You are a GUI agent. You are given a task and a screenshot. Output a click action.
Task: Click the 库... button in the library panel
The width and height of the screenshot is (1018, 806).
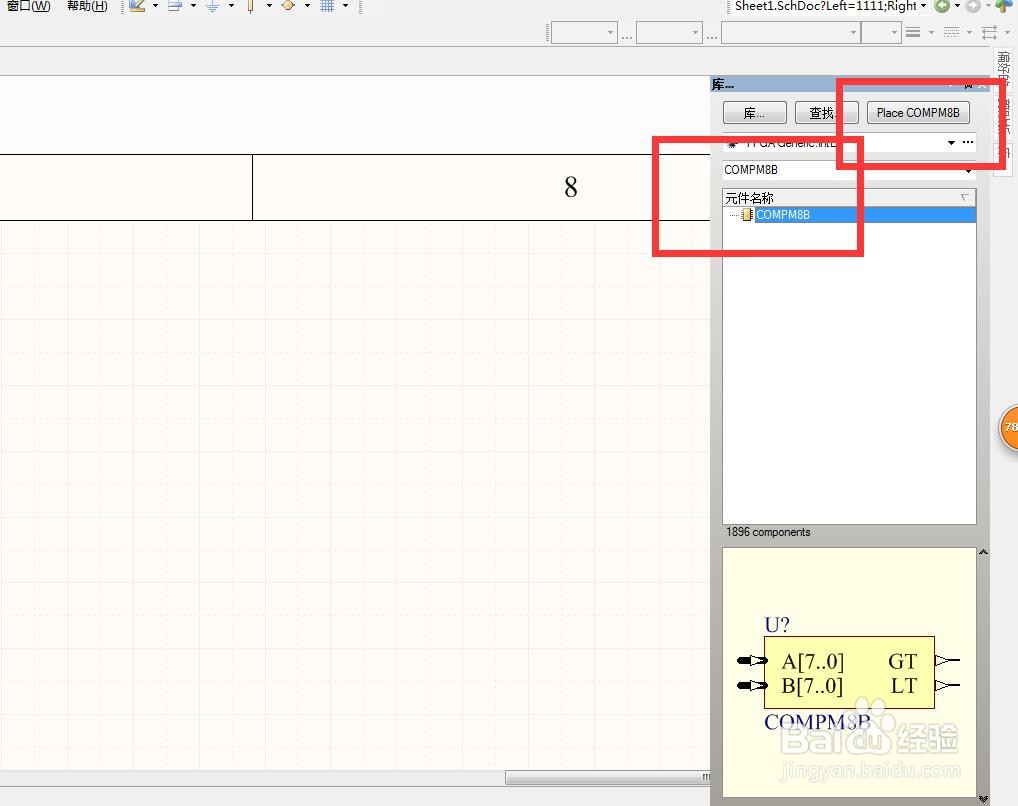coord(754,113)
